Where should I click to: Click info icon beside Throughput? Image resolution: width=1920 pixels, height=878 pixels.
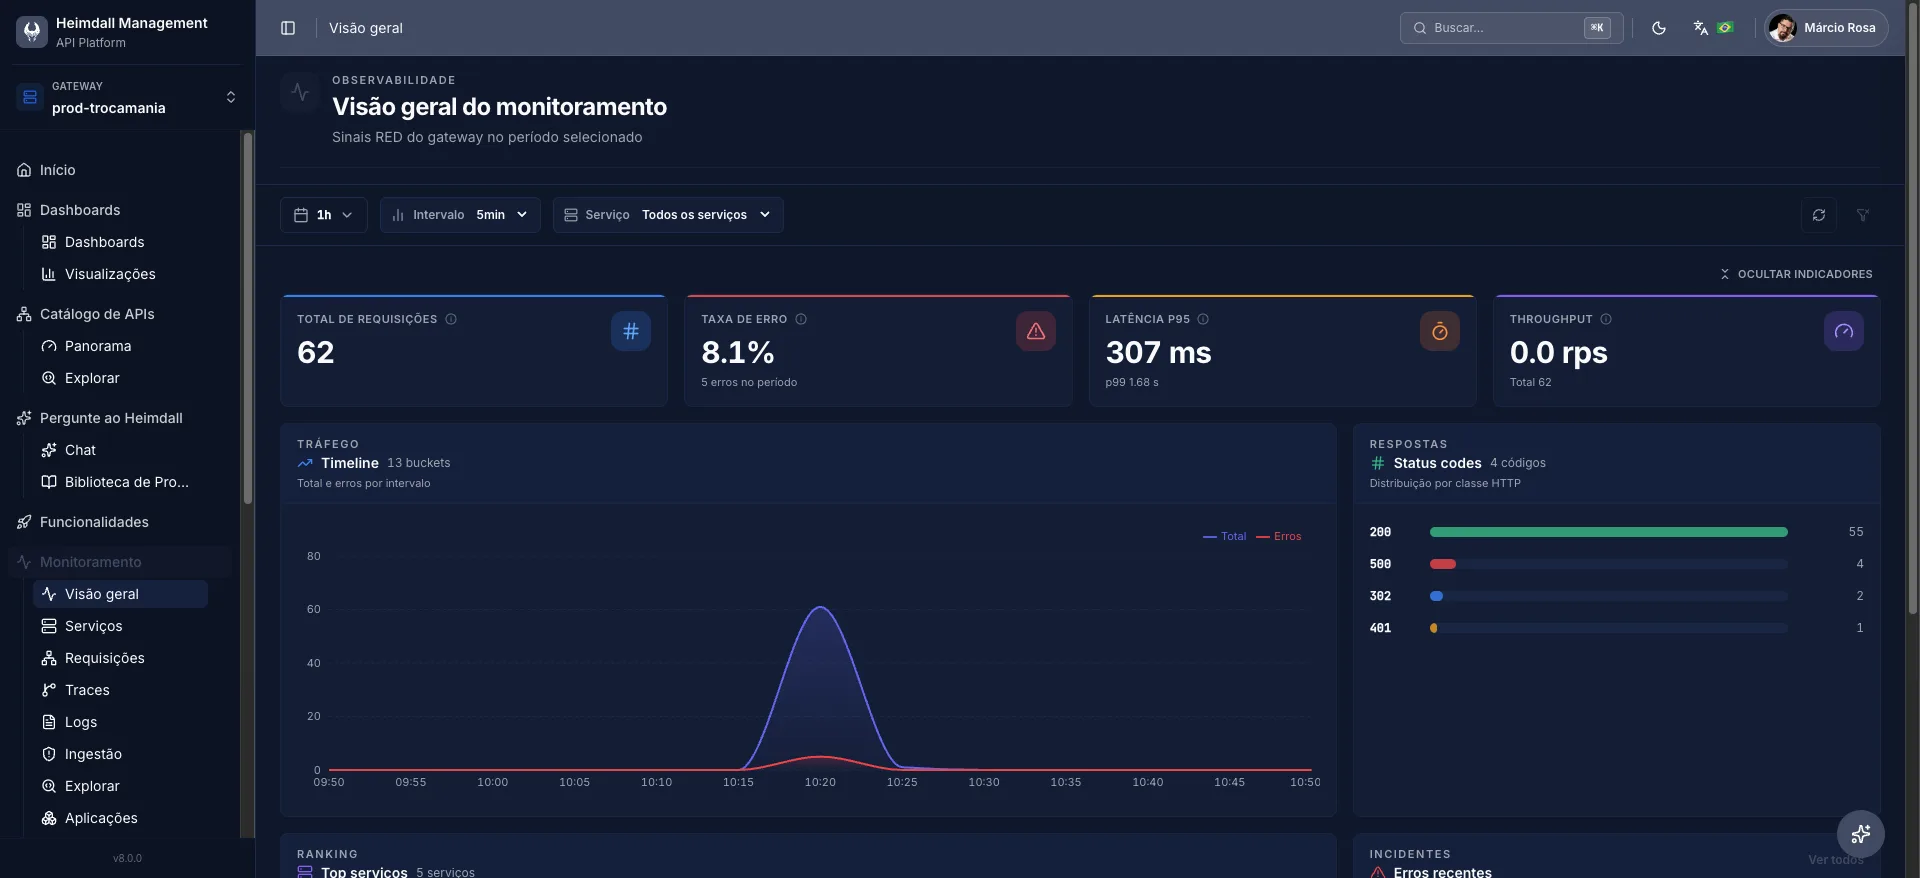click(x=1606, y=319)
